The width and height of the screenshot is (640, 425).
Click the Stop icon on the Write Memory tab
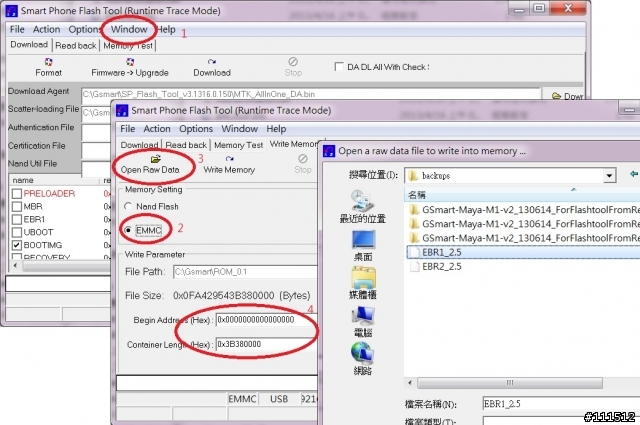(x=302, y=158)
